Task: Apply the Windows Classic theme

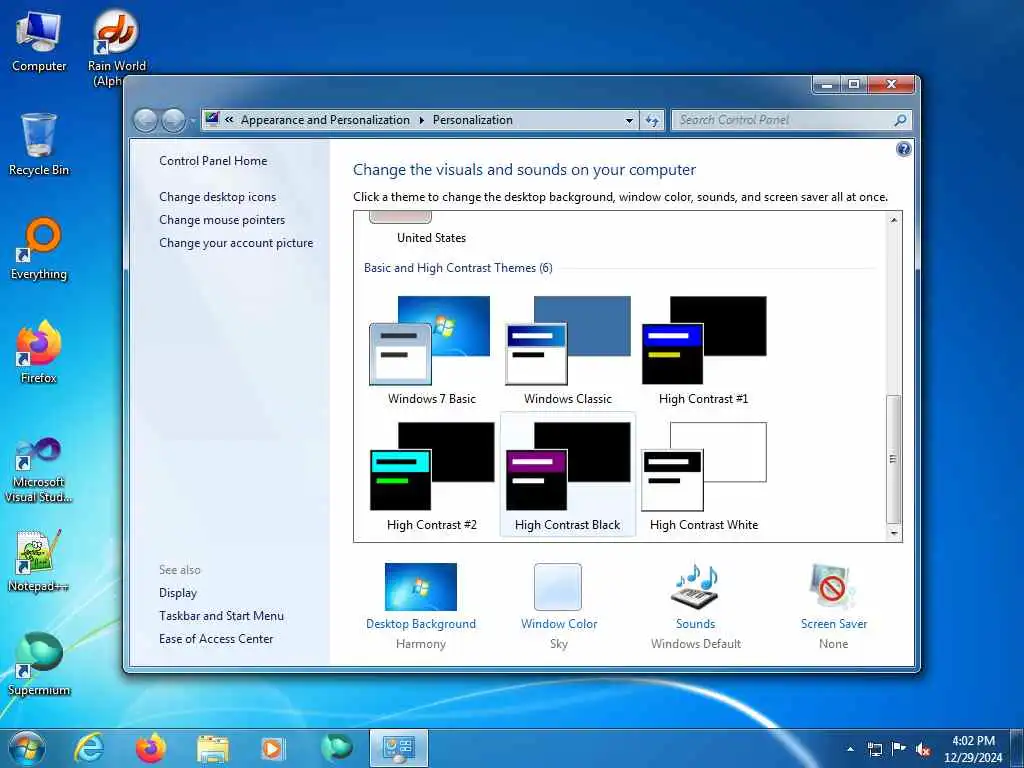Action: point(568,349)
